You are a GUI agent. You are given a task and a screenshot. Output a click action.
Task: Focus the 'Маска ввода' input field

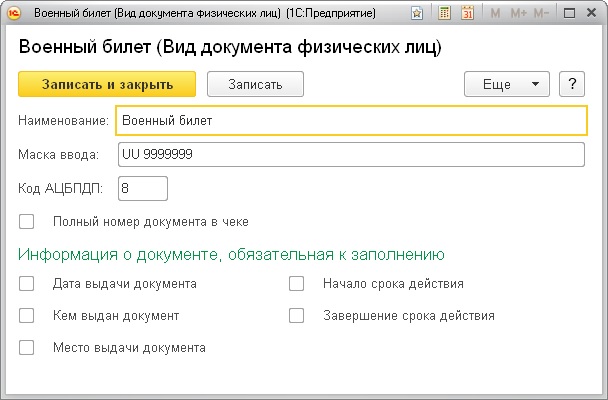(350, 154)
